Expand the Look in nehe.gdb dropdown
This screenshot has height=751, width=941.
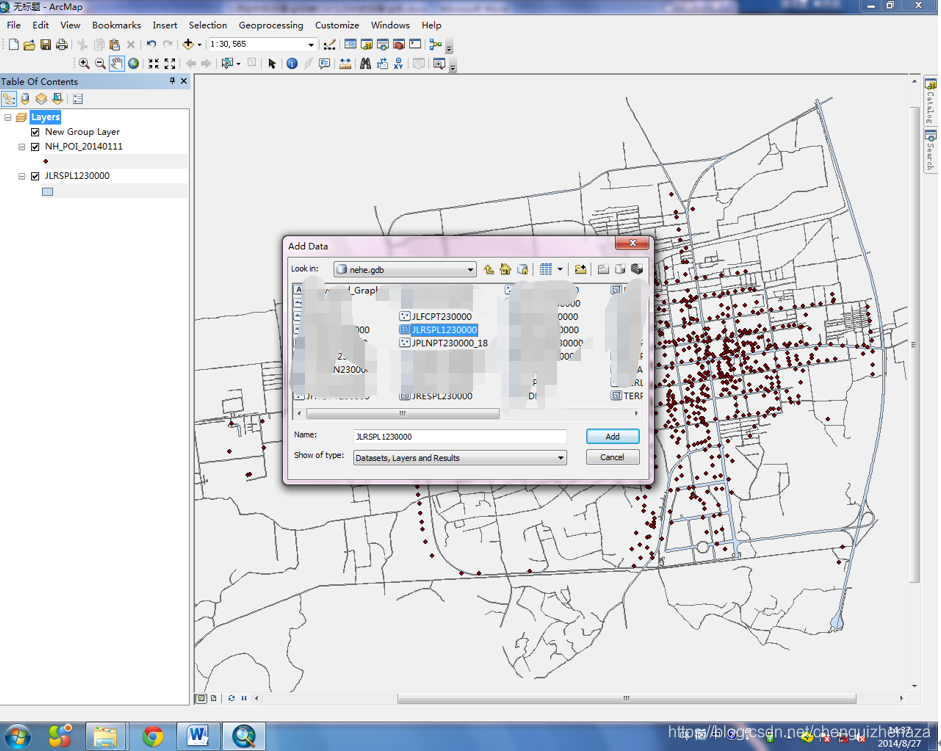(x=470, y=270)
